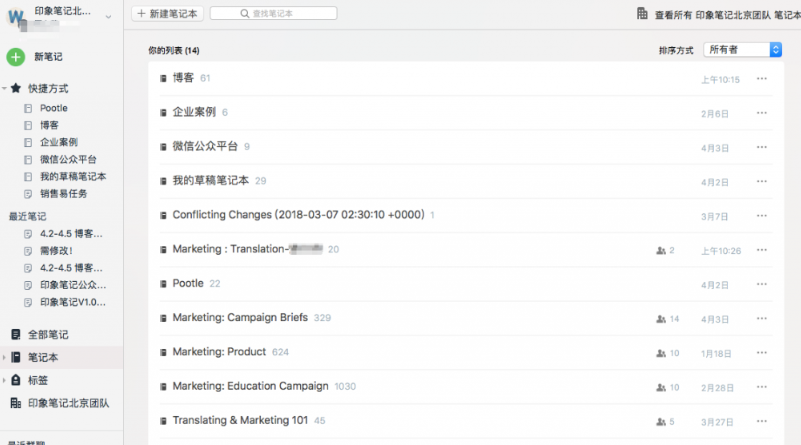Open the Marketing: Education Campaign notebook
Image resolution: width=801 pixels, height=445 pixels.
pyautogui.click(x=250, y=386)
